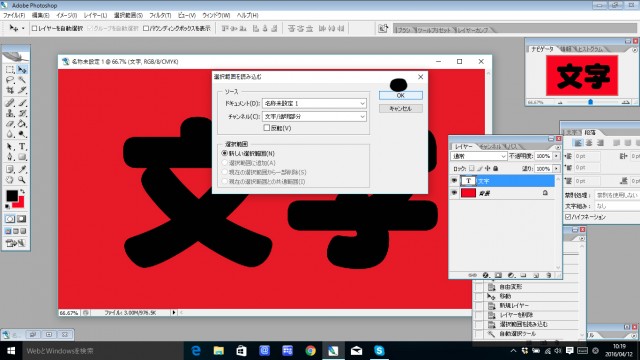
Task: Click the delete layer trash icon
Action: click(549, 276)
